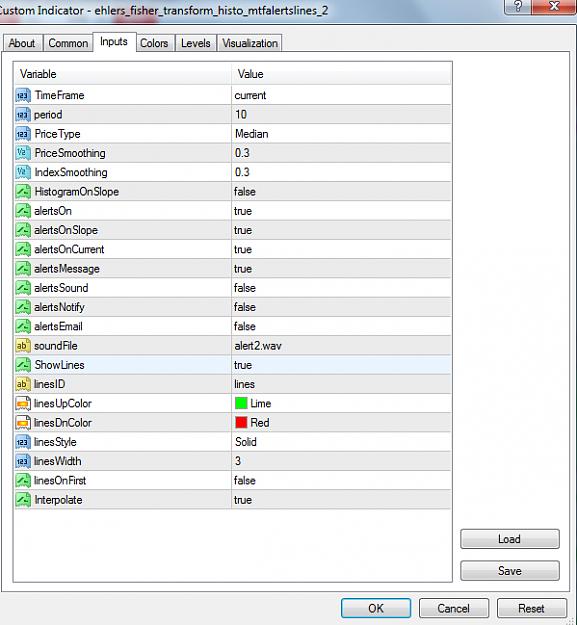Click the integer icon beside TimeFrame

click(23, 95)
